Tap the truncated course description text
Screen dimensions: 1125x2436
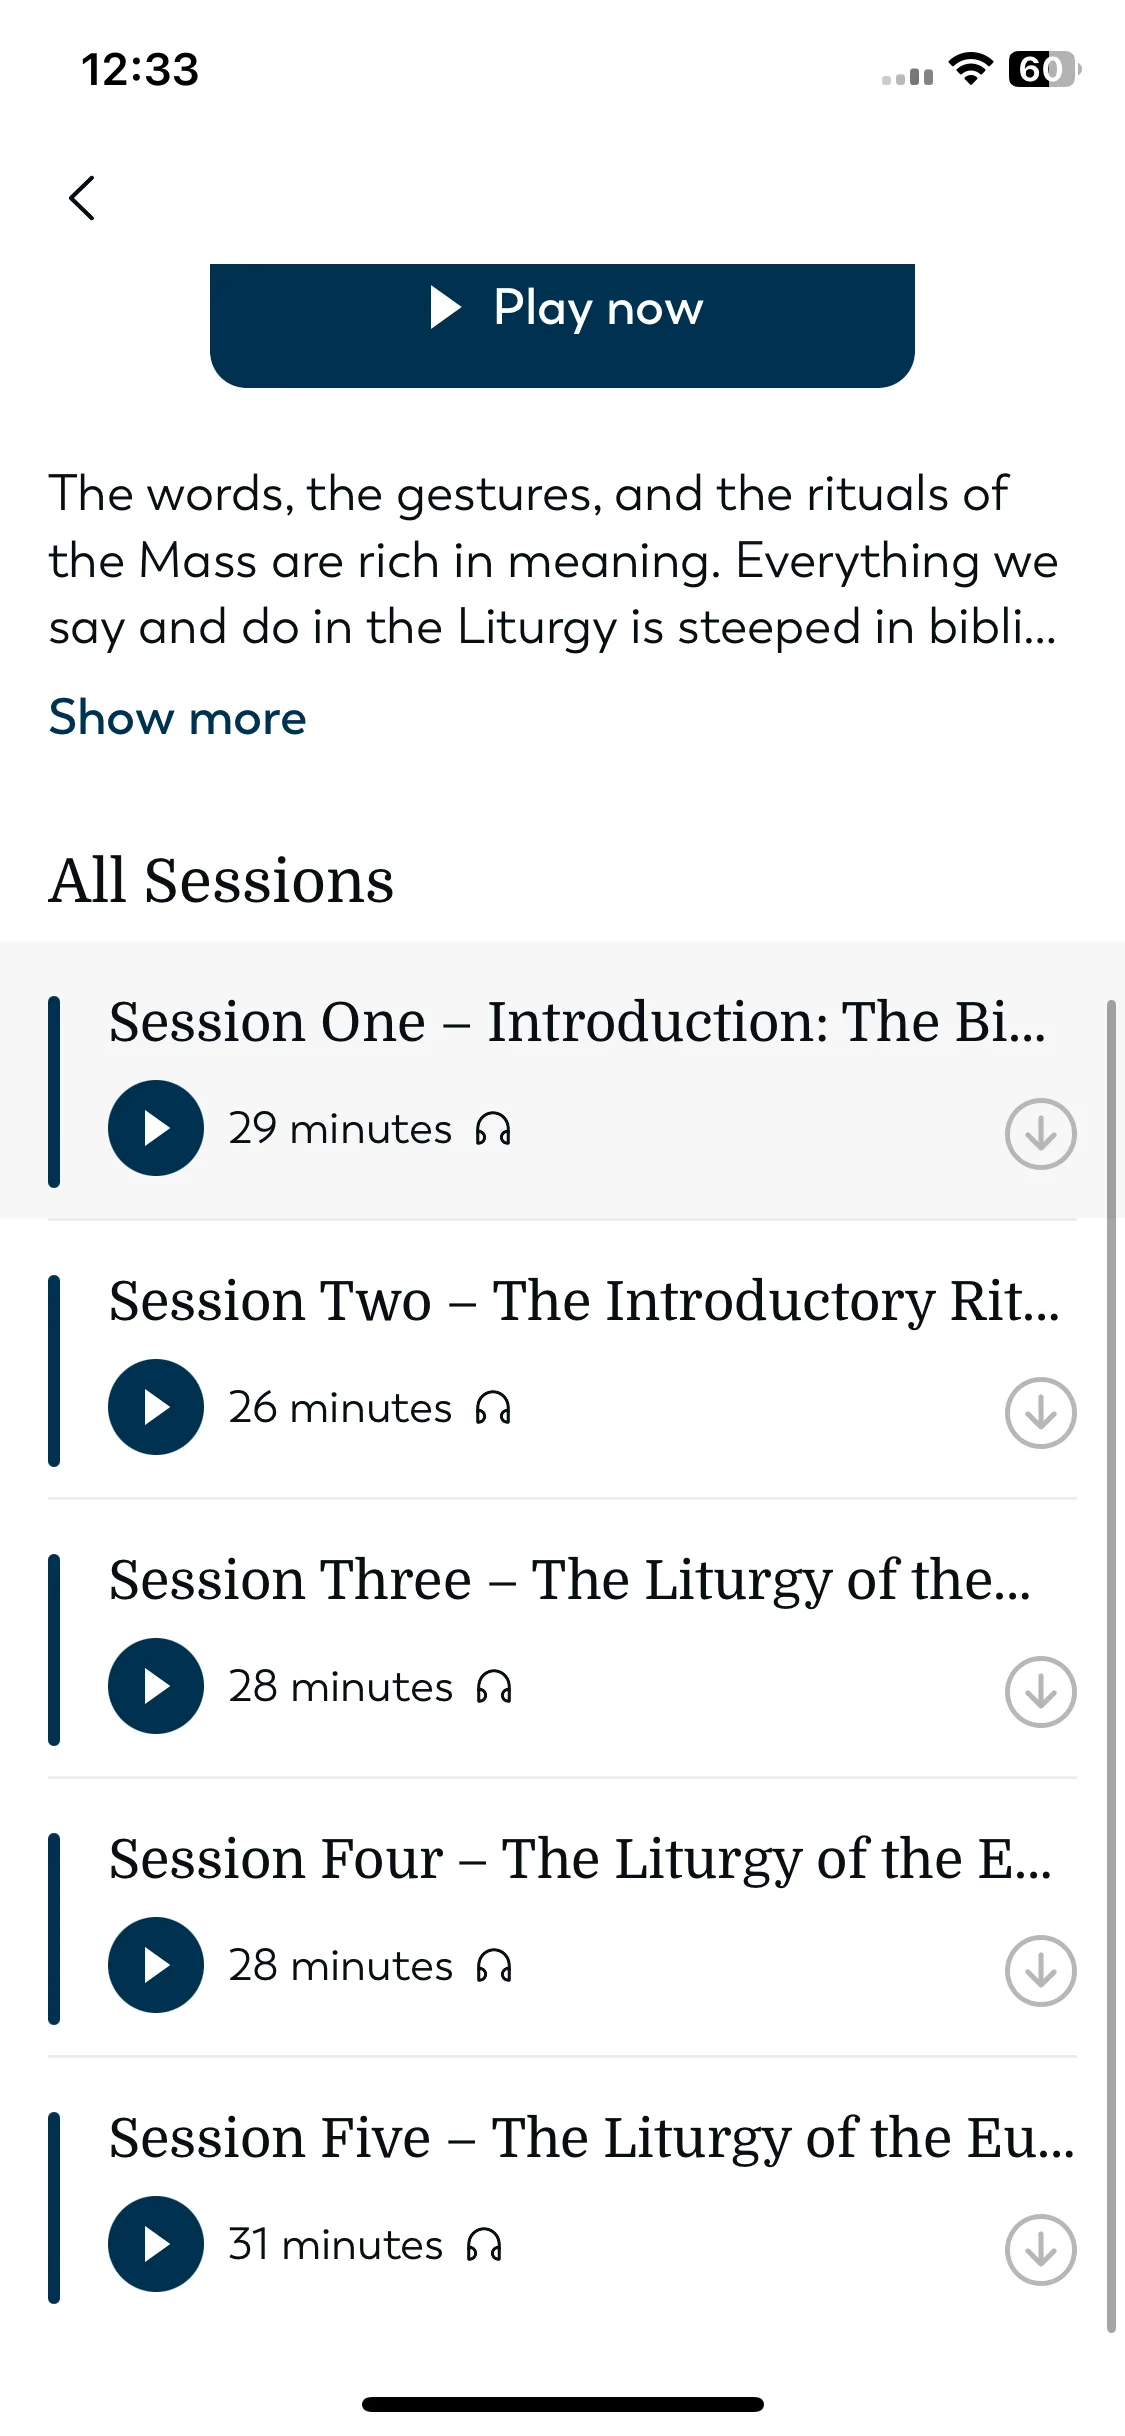553,561
